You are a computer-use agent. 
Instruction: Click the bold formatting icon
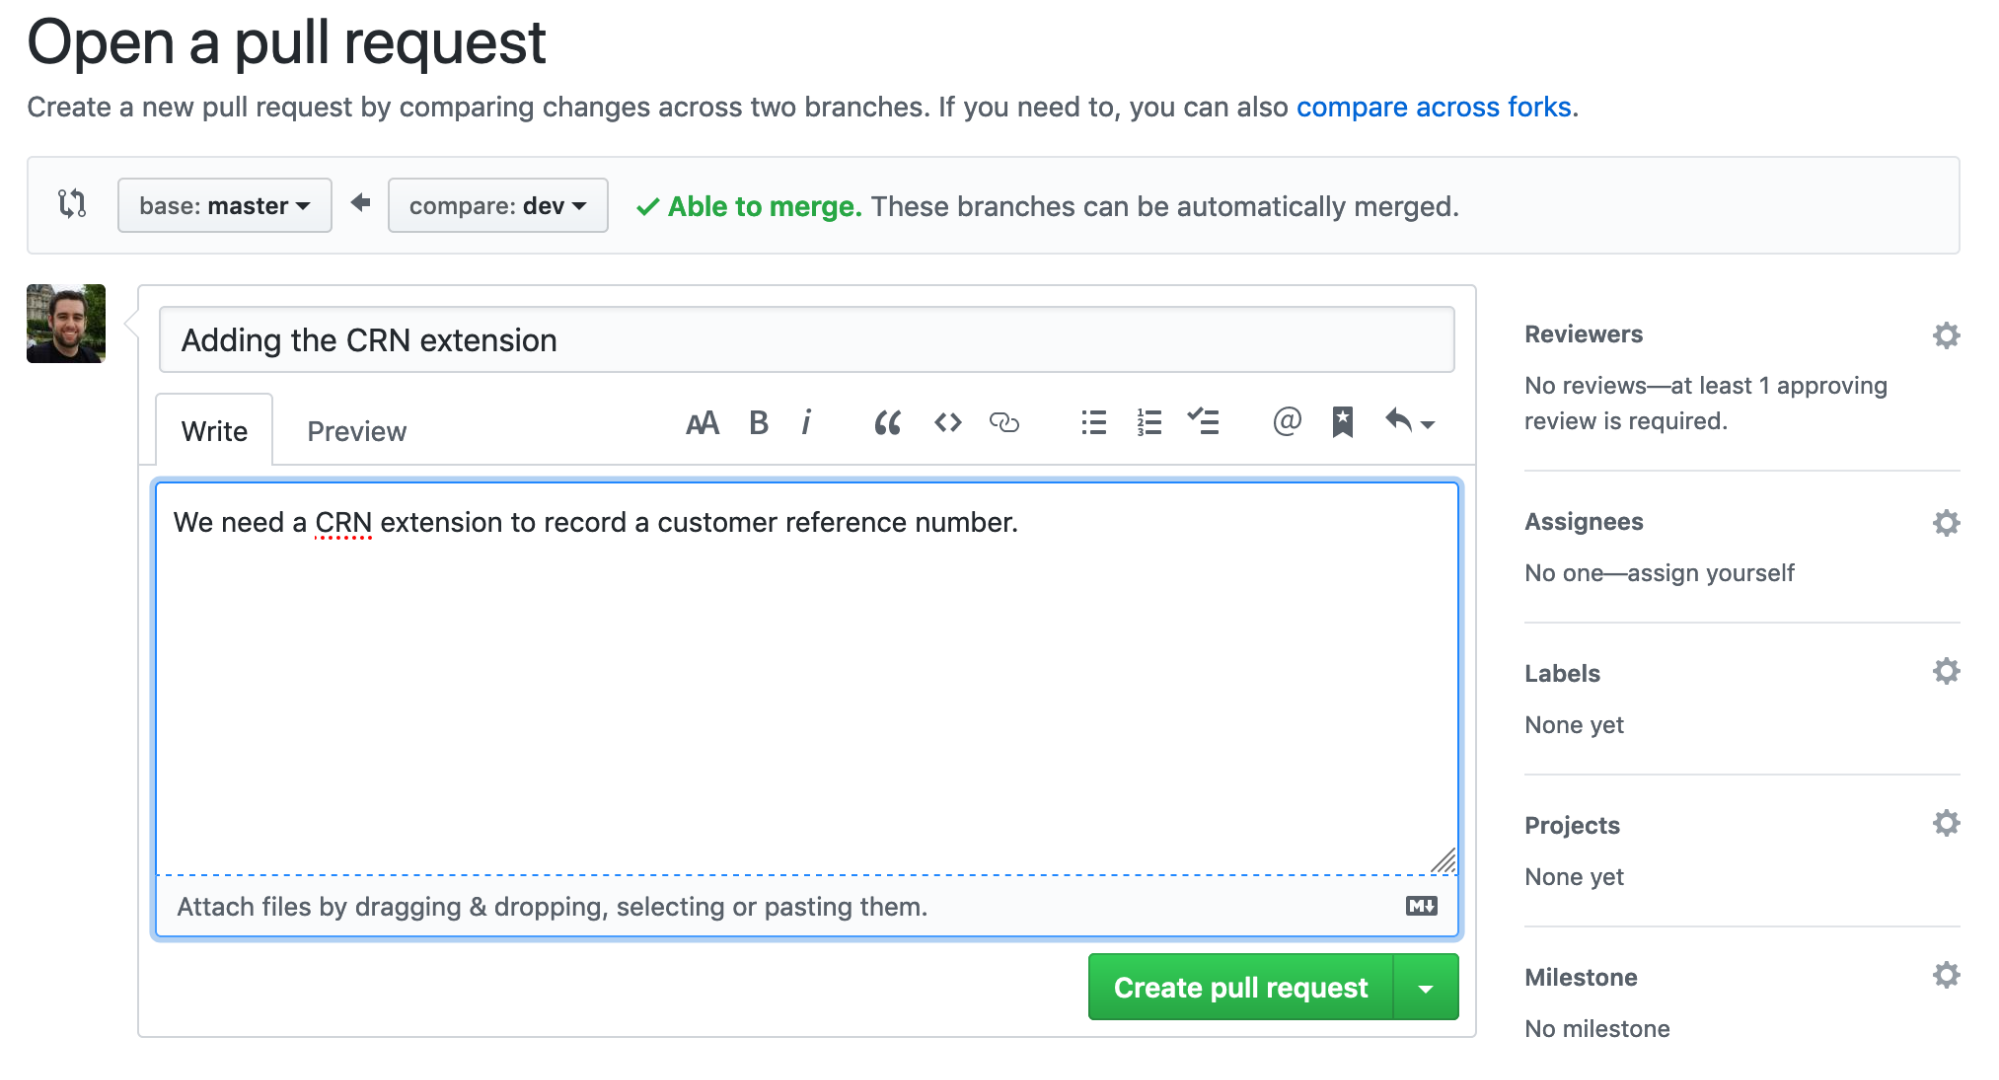coord(758,423)
